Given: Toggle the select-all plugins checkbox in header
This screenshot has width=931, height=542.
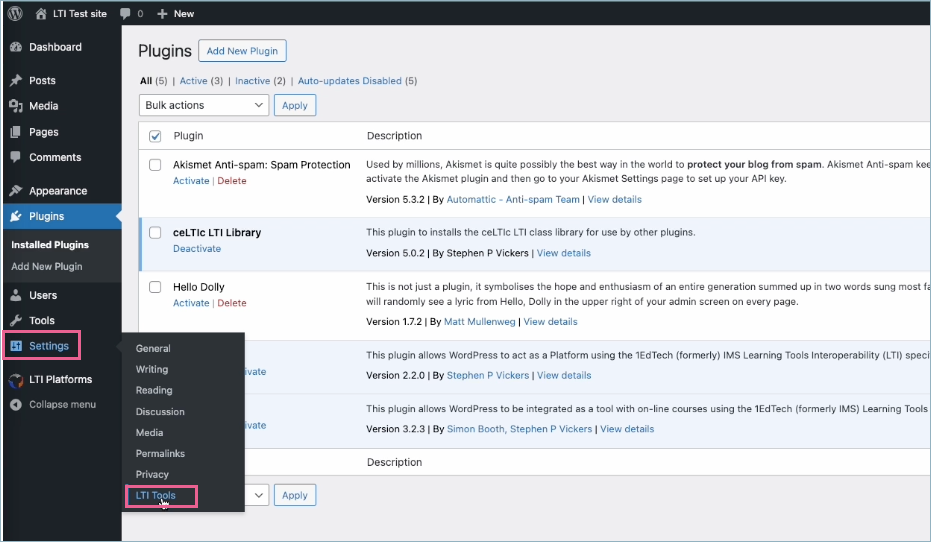Looking at the screenshot, I should (x=155, y=136).
